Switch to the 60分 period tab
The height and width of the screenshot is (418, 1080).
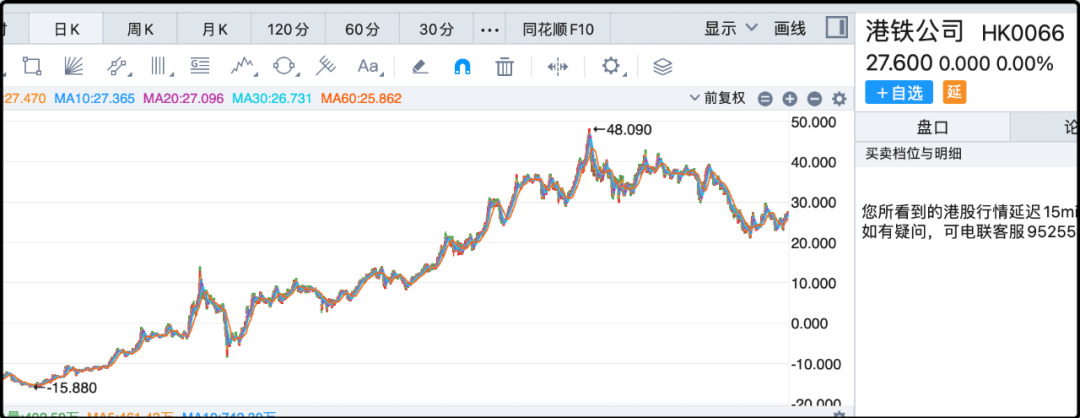point(360,29)
